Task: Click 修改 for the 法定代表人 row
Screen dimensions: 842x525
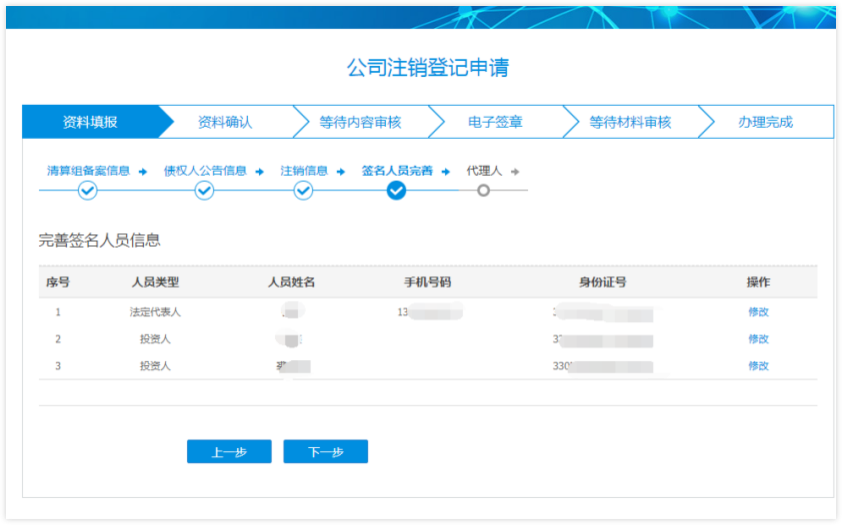Action: click(x=758, y=312)
